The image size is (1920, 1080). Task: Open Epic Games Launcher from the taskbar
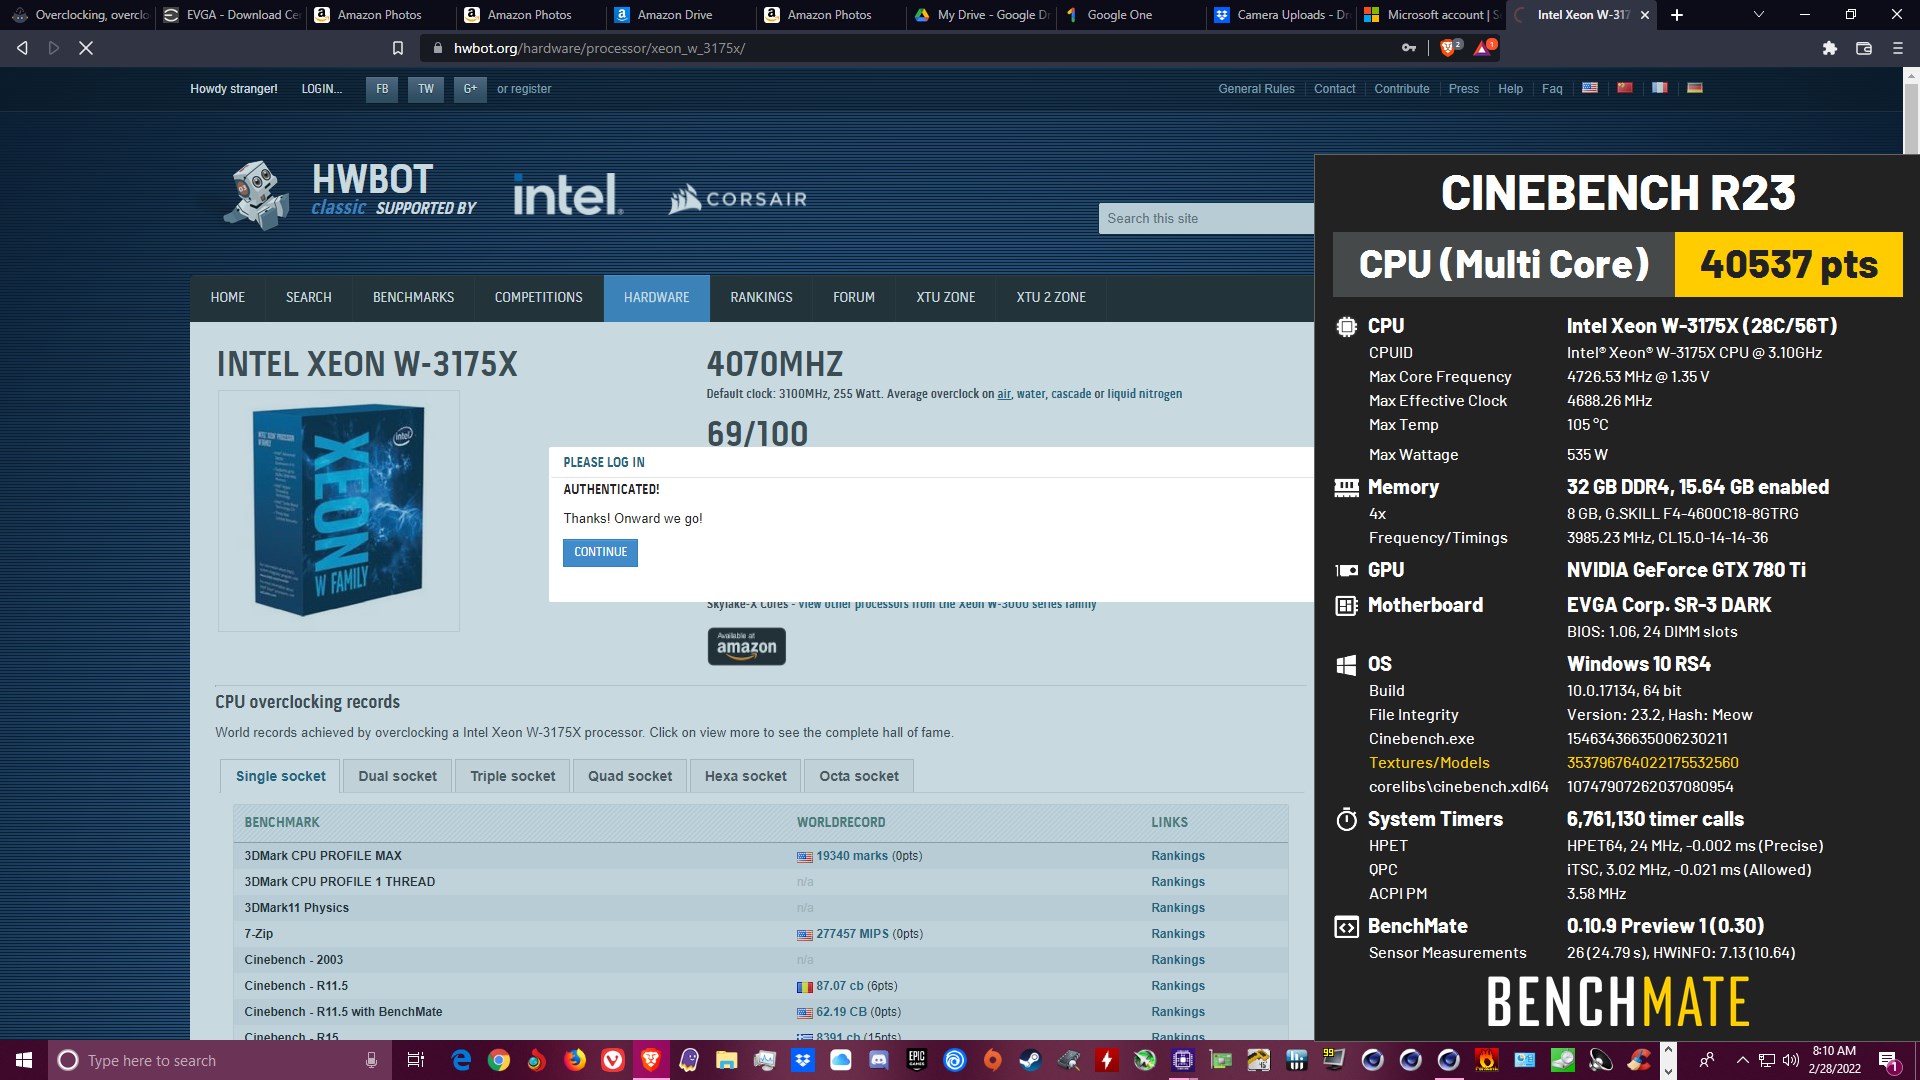click(x=917, y=1060)
